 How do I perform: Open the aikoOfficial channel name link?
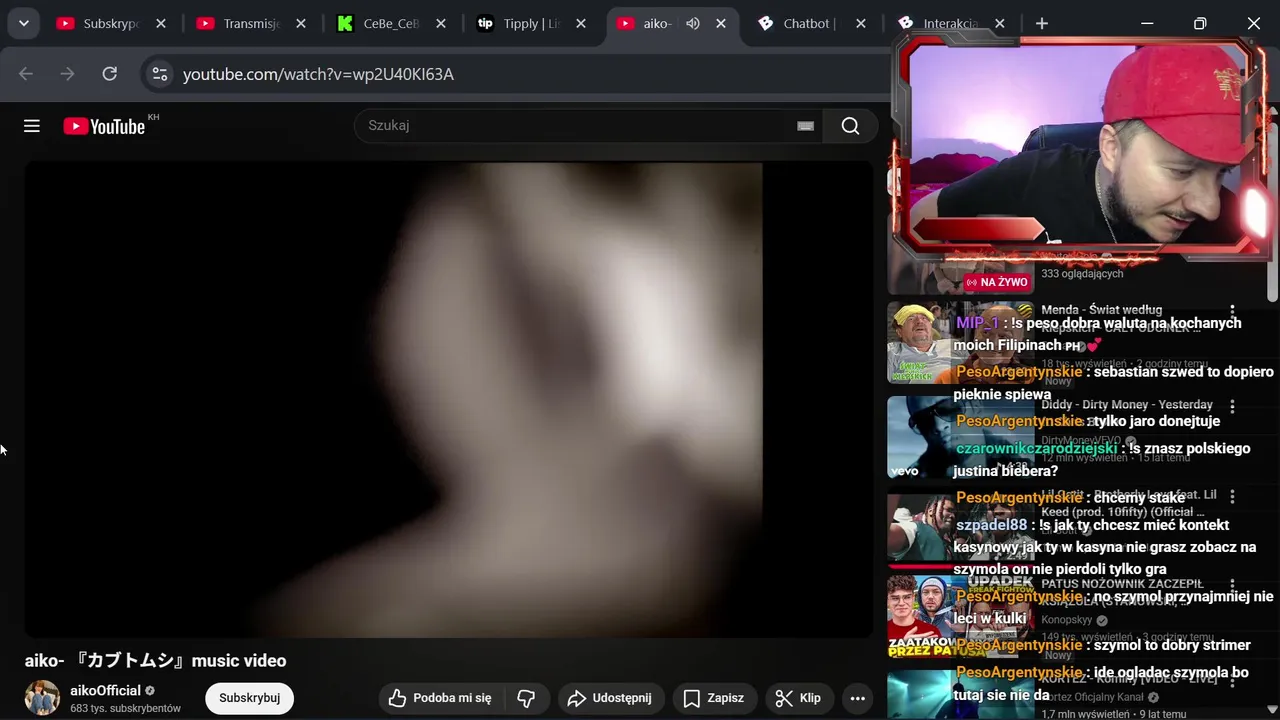(105, 691)
